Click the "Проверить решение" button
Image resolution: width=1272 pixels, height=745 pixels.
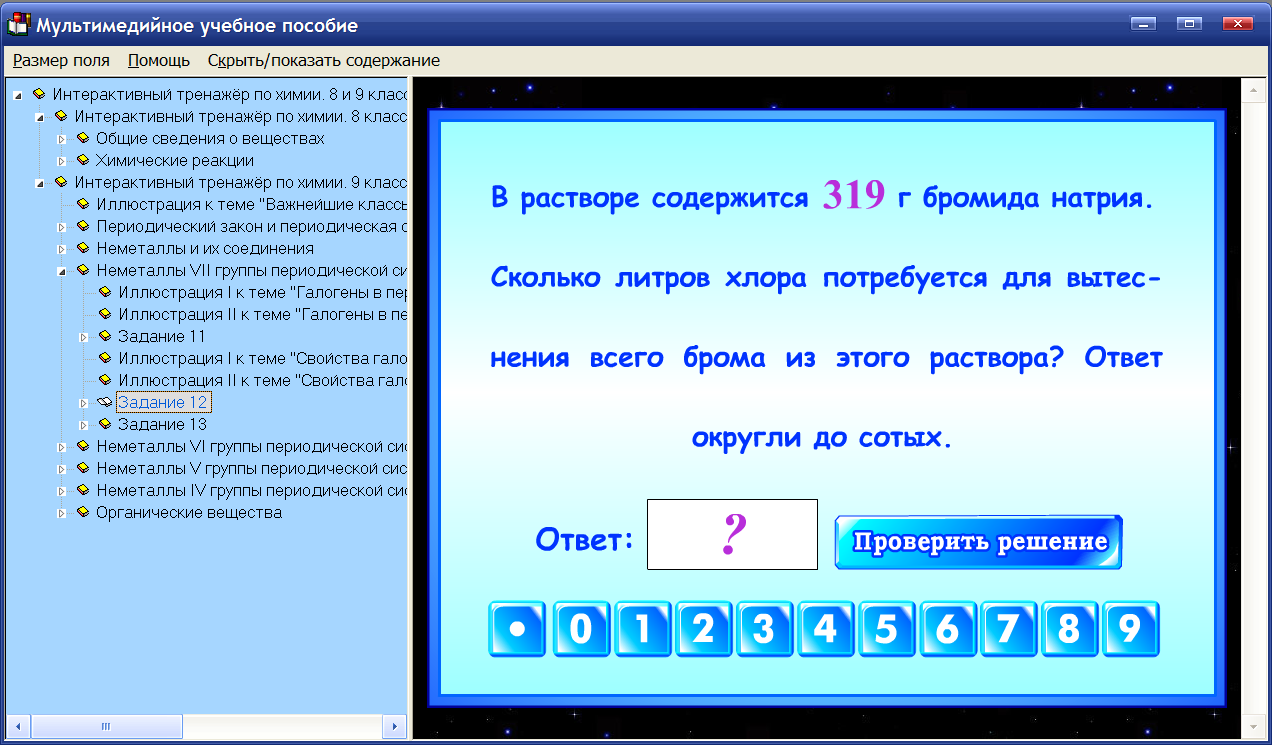pyautogui.click(x=977, y=541)
